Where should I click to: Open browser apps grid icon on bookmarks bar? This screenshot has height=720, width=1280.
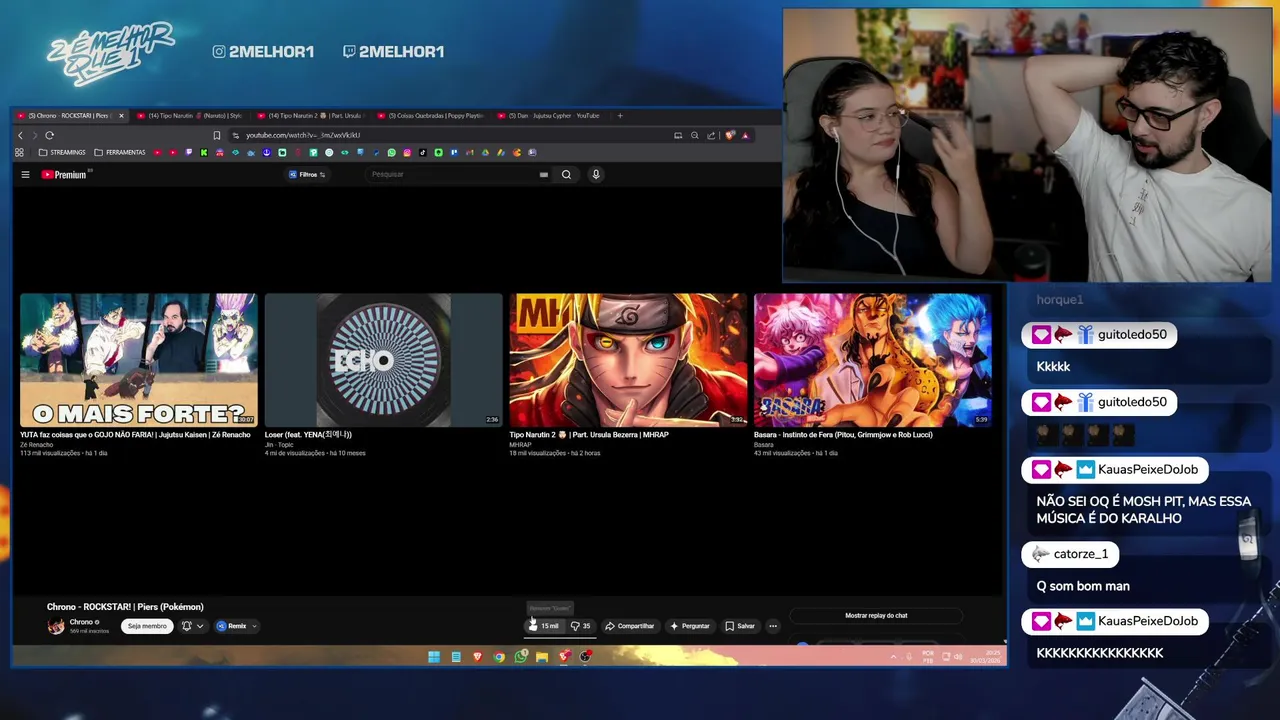(19, 152)
